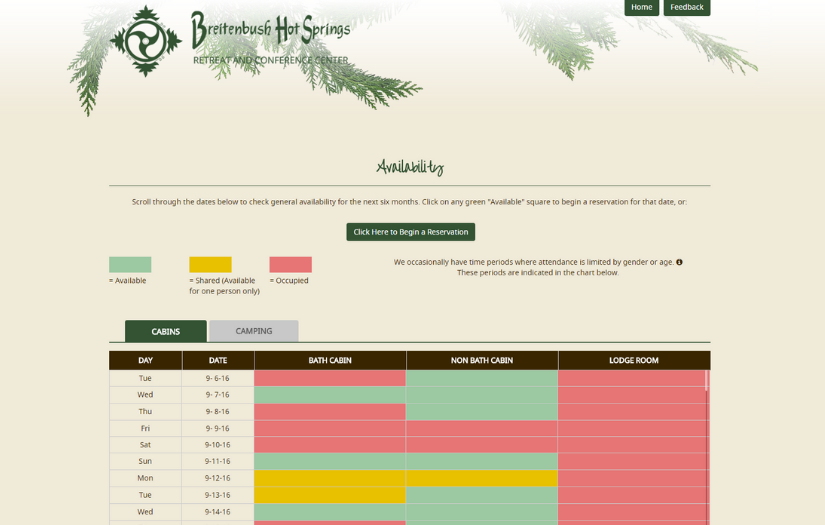Click the Breitenbush Hot Springs title text
The width and height of the screenshot is (825, 525).
[x=271, y=29]
